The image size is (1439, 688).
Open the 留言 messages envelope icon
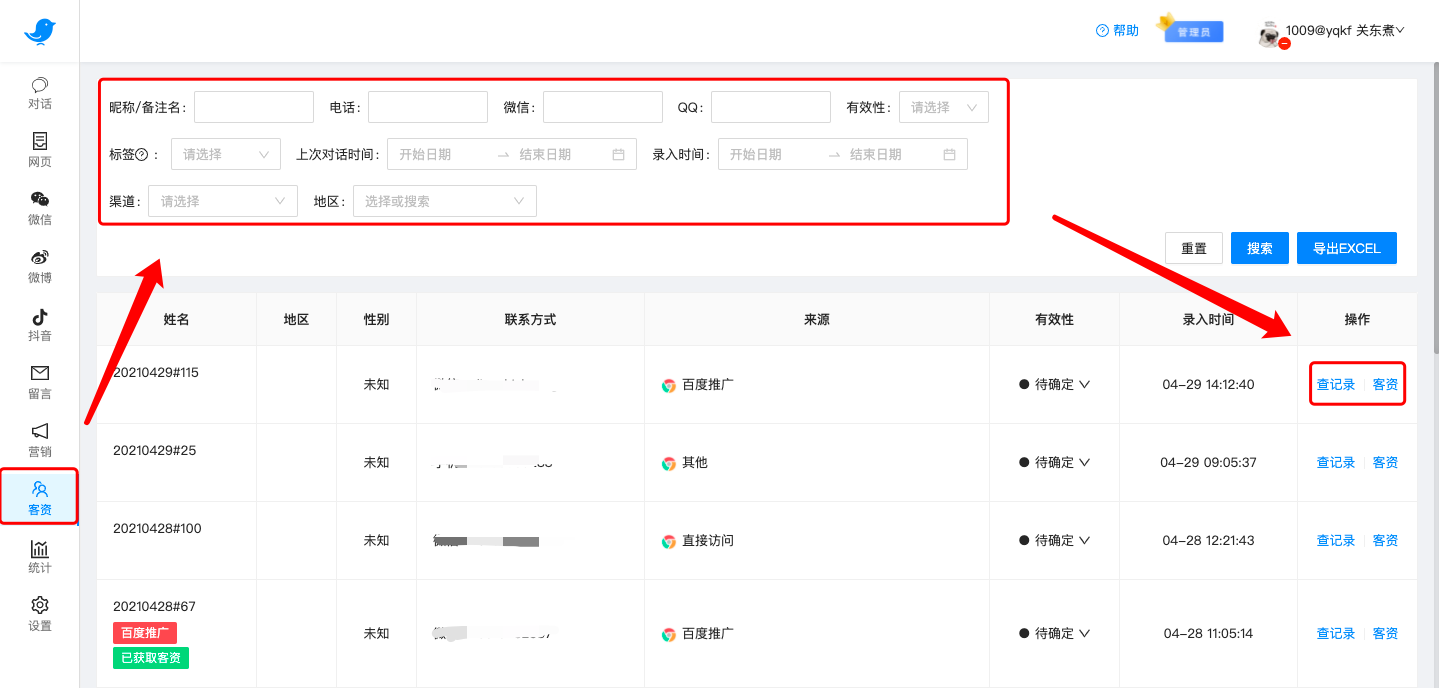(40, 382)
